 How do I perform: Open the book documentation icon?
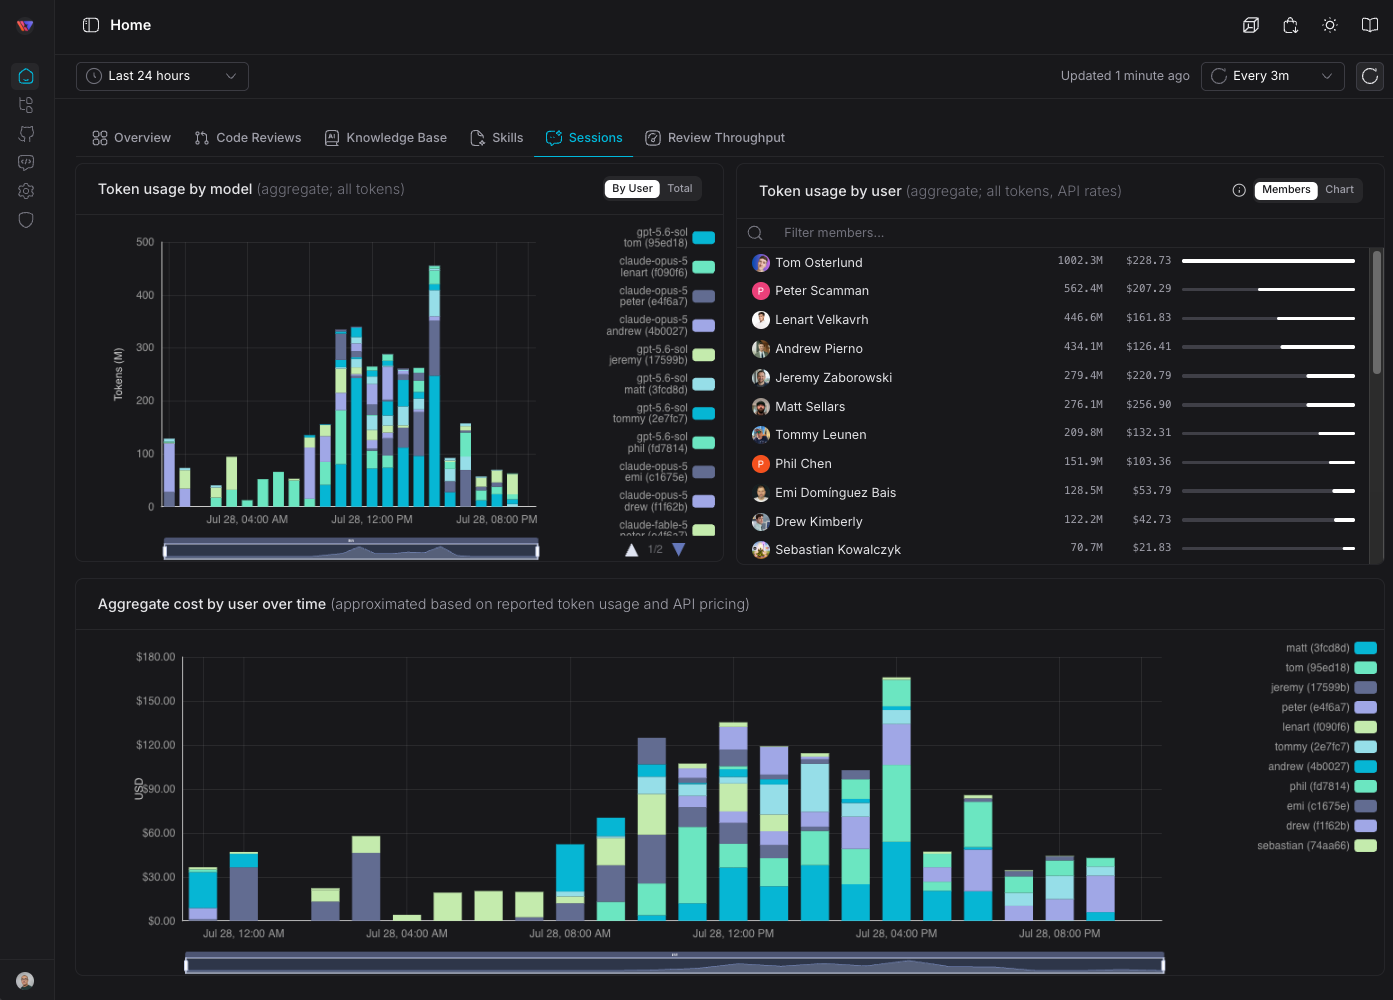[1370, 25]
